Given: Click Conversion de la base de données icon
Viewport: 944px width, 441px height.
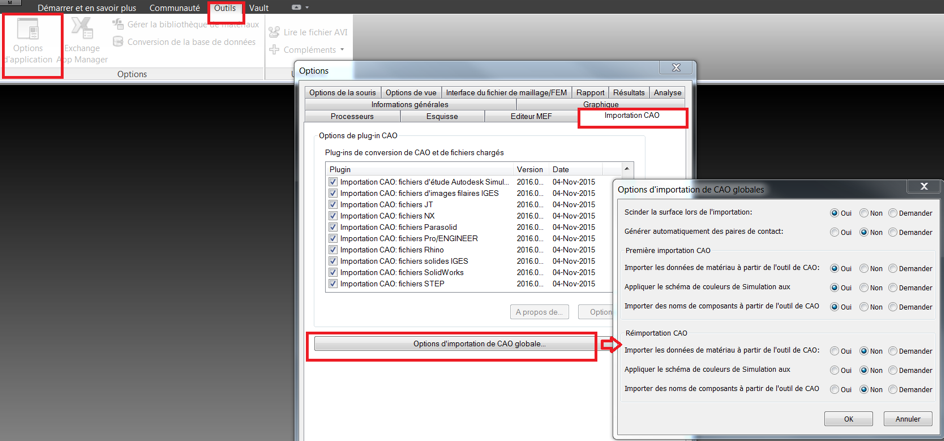Looking at the screenshot, I should click(x=118, y=42).
